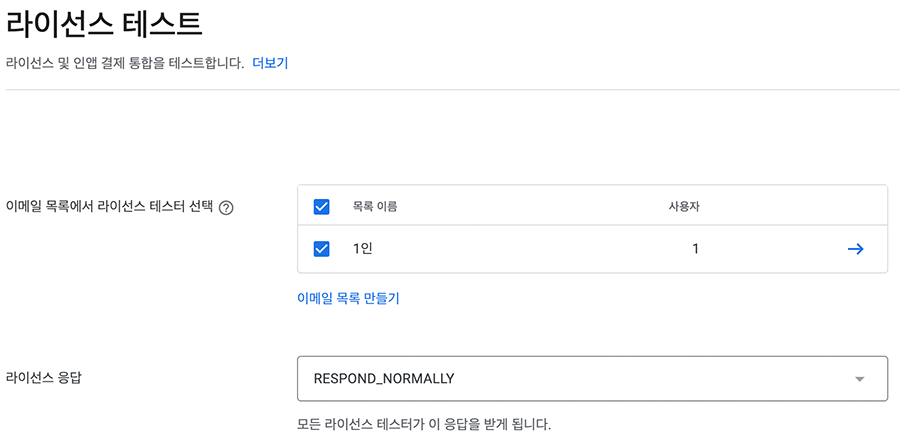Click the 목록 이름 column header
The image size is (900, 446).
tap(375, 207)
